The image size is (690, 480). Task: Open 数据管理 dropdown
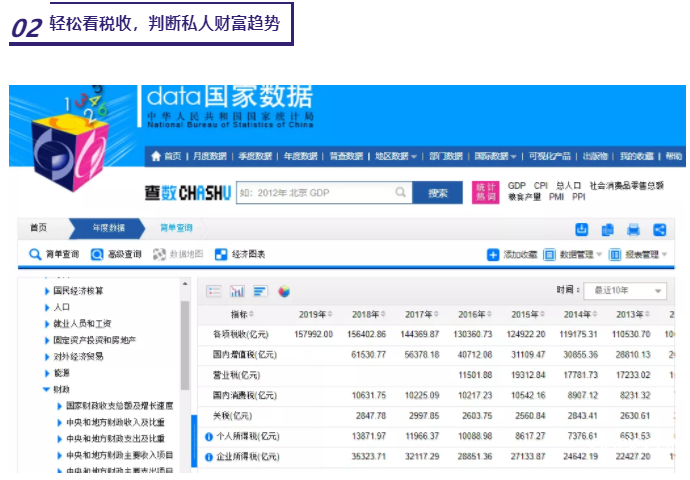tap(573, 255)
